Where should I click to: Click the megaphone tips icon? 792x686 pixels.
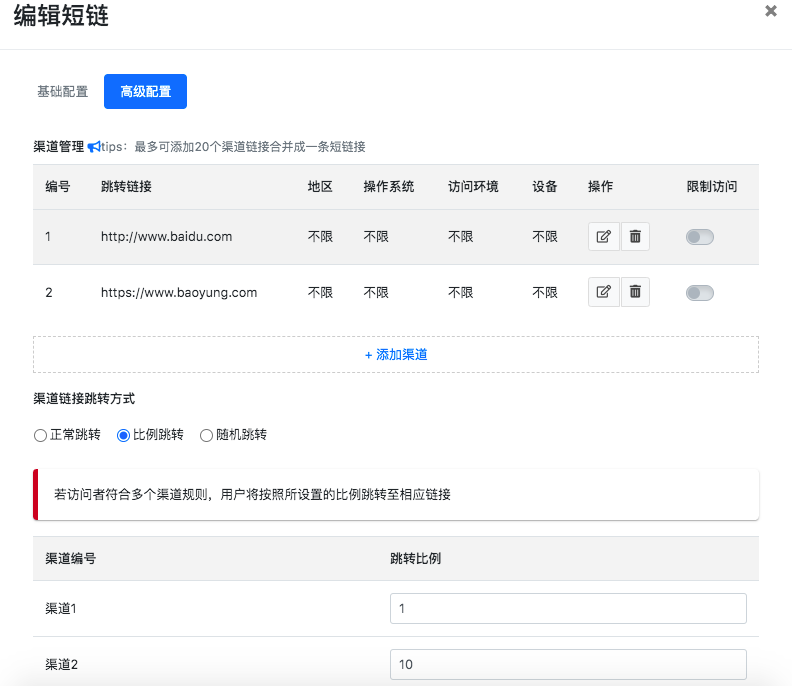93,147
